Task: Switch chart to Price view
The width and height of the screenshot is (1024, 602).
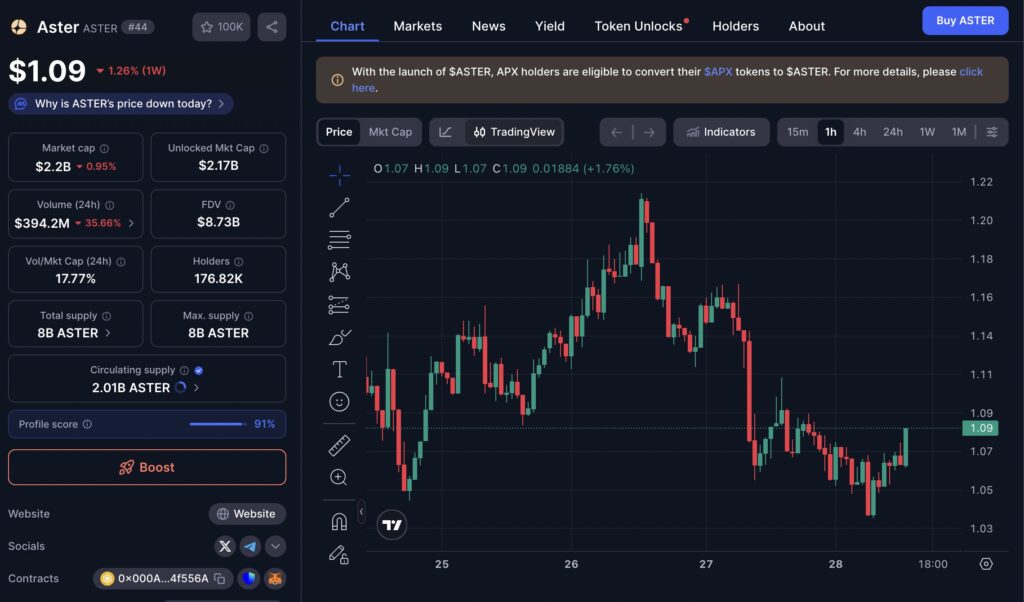Action: click(x=339, y=132)
